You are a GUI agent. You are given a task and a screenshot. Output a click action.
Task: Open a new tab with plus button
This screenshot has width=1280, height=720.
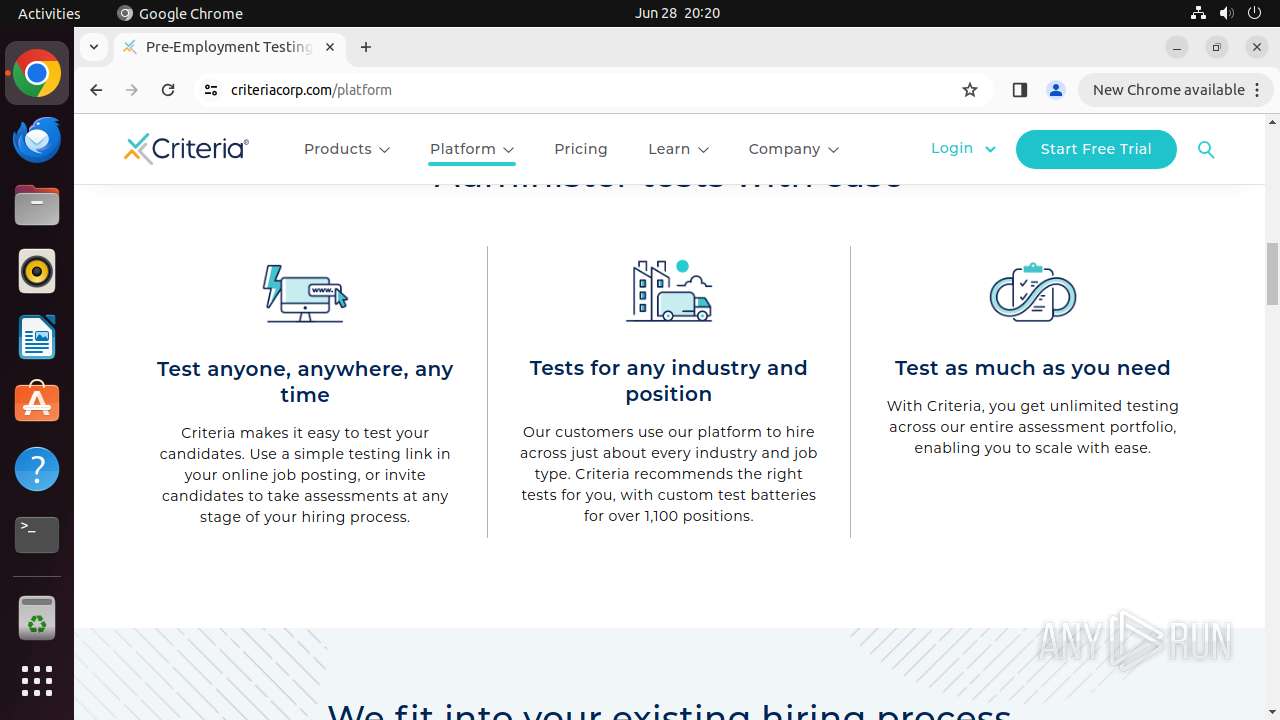point(366,47)
